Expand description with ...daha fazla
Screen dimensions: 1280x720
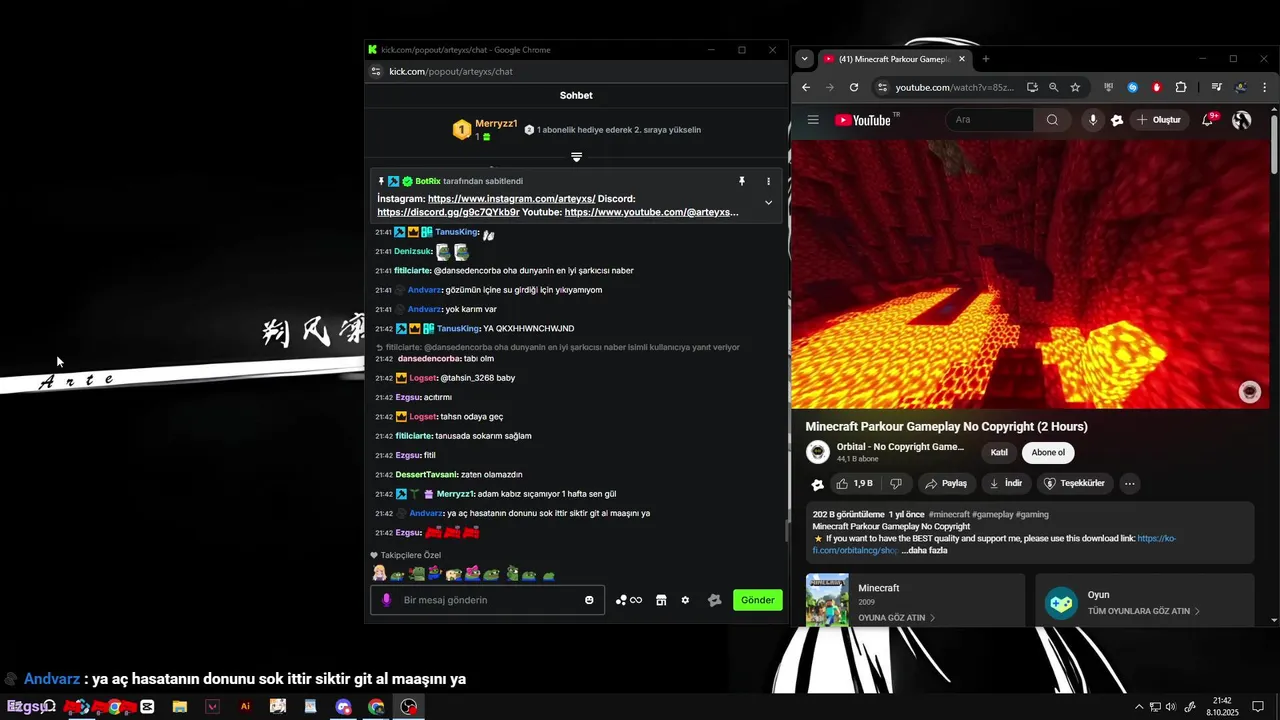[x=924, y=550]
